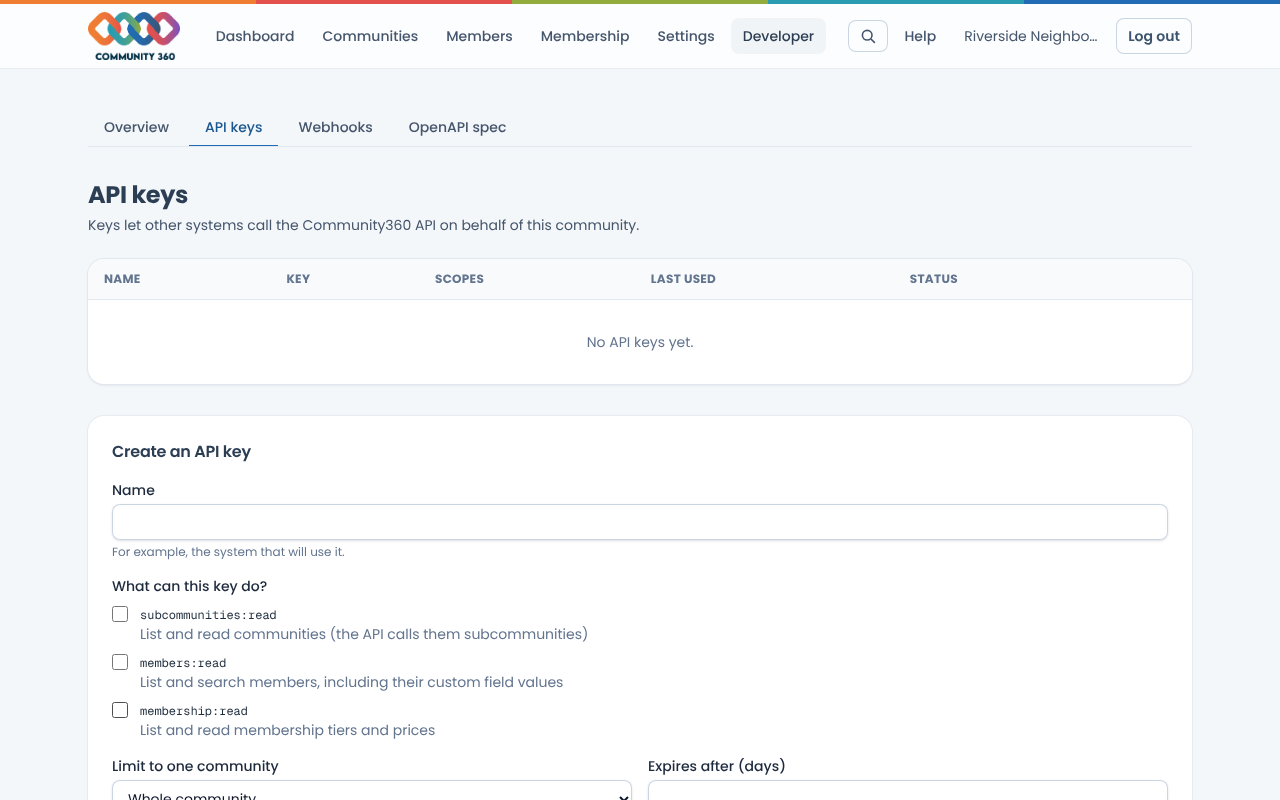Click the 'API keys' page heading
The width and height of the screenshot is (1280, 800).
click(x=138, y=195)
